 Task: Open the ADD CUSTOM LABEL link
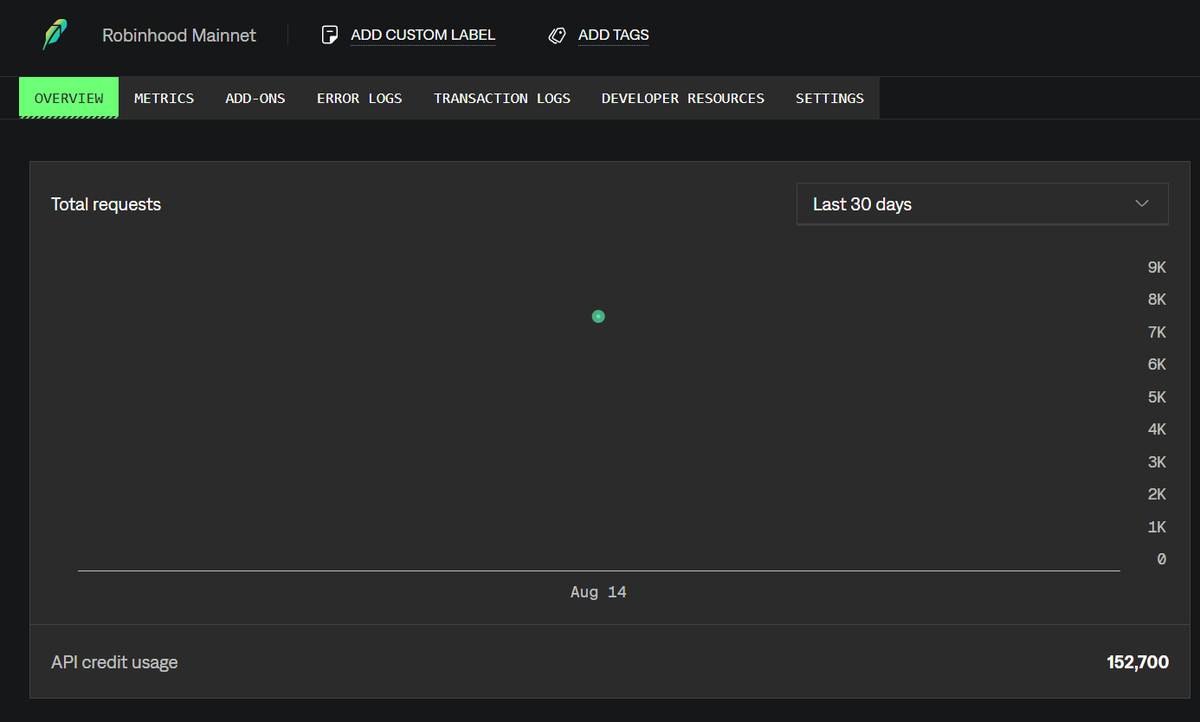(x=423, y=35)
